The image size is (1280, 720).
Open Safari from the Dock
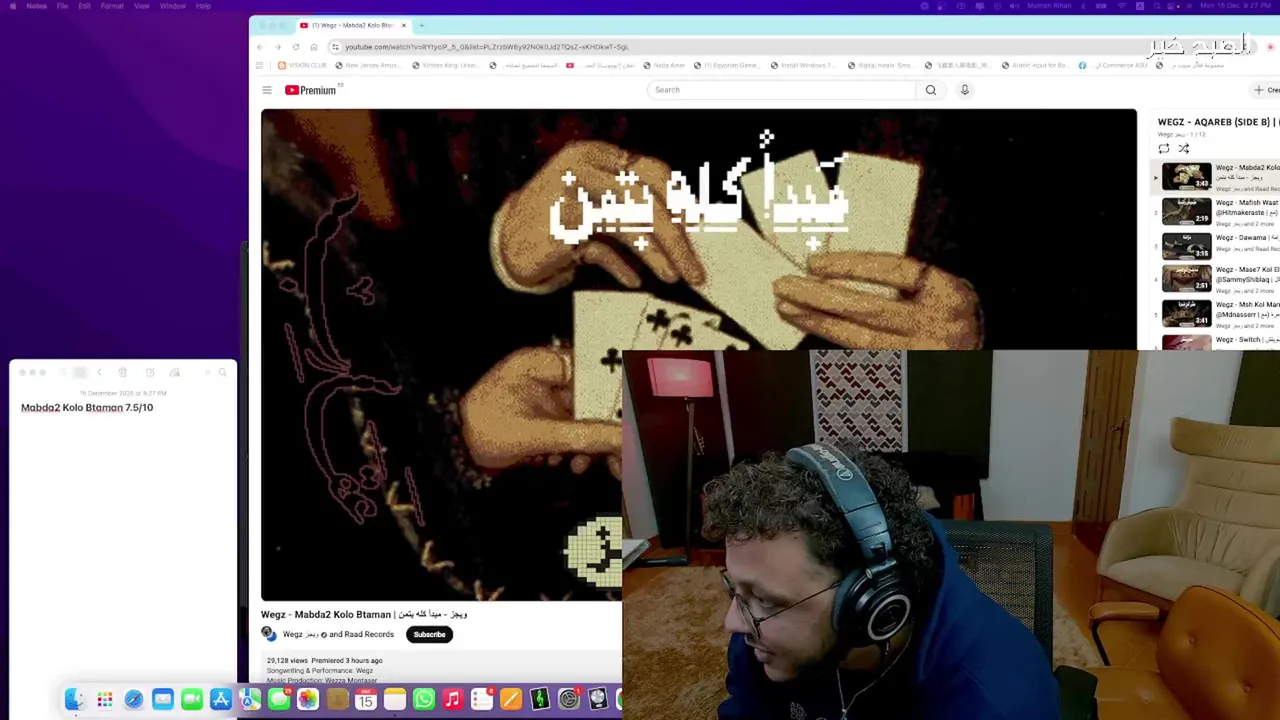133,699
